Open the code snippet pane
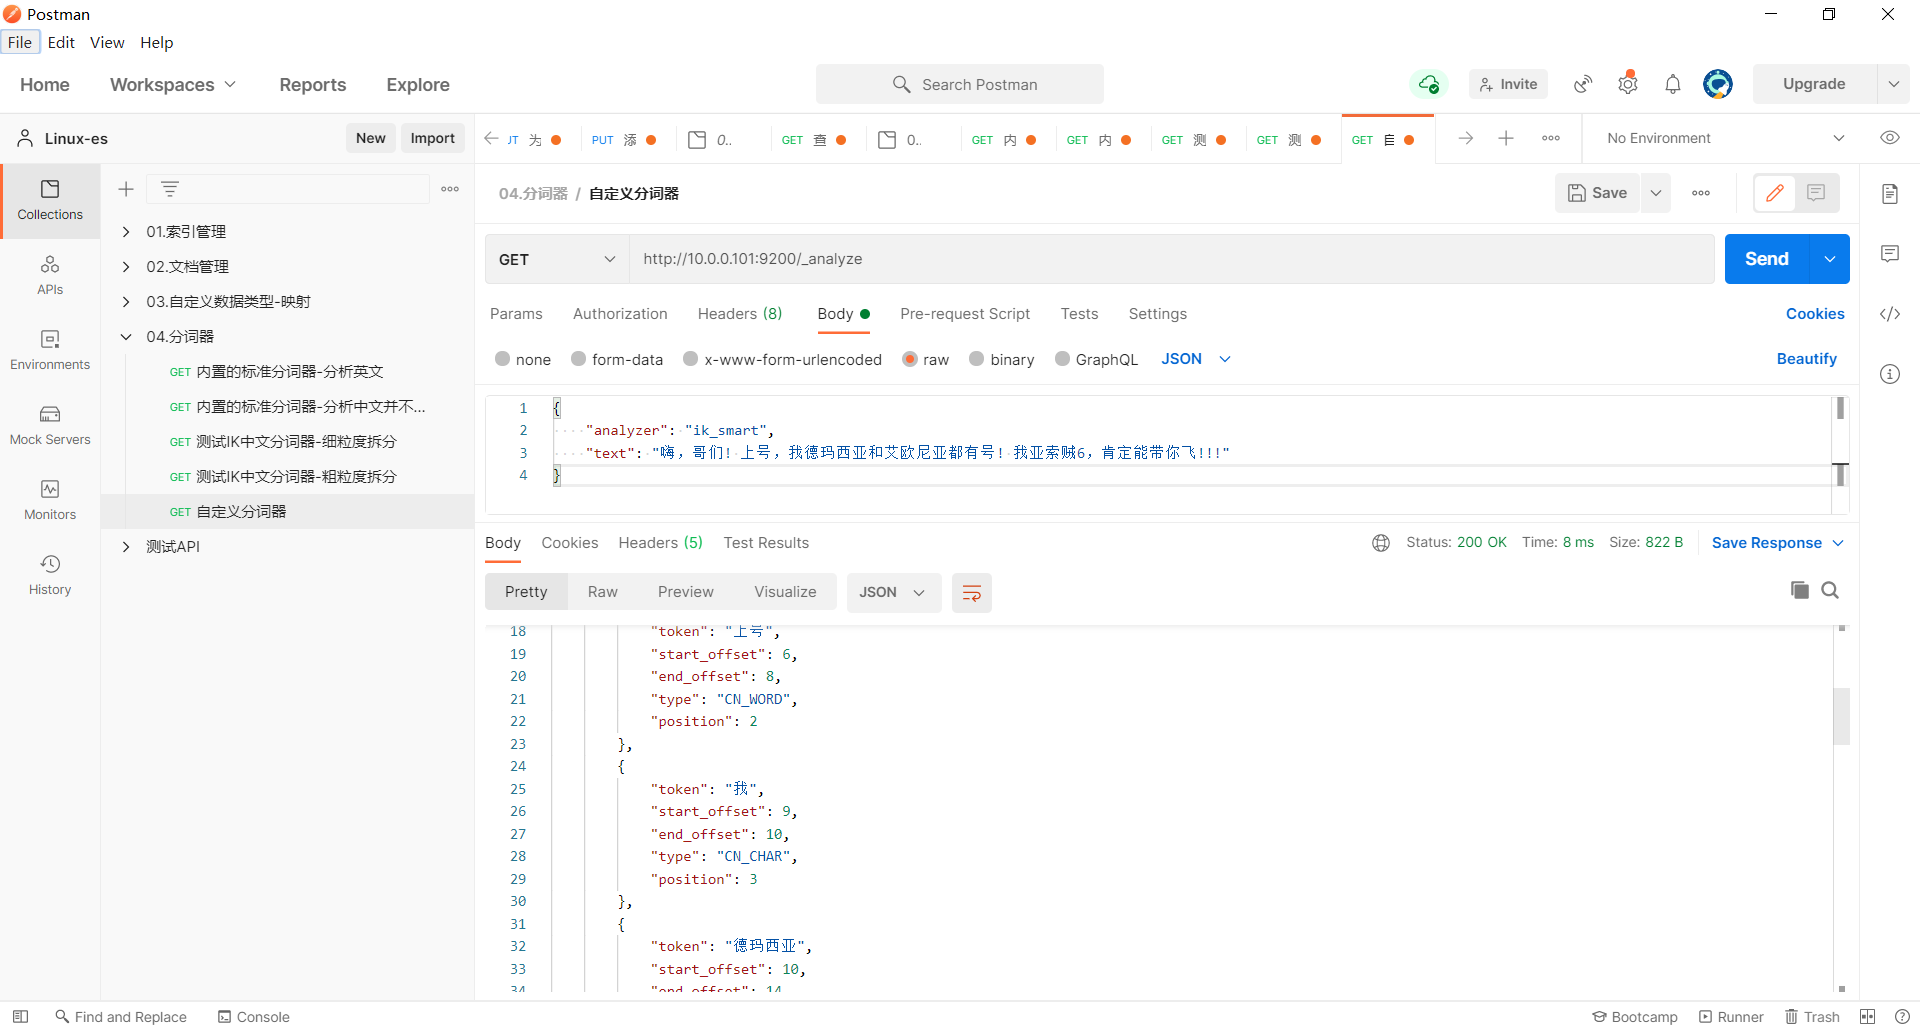The image size is (1920, 1030). click(x=1890, y=314)
